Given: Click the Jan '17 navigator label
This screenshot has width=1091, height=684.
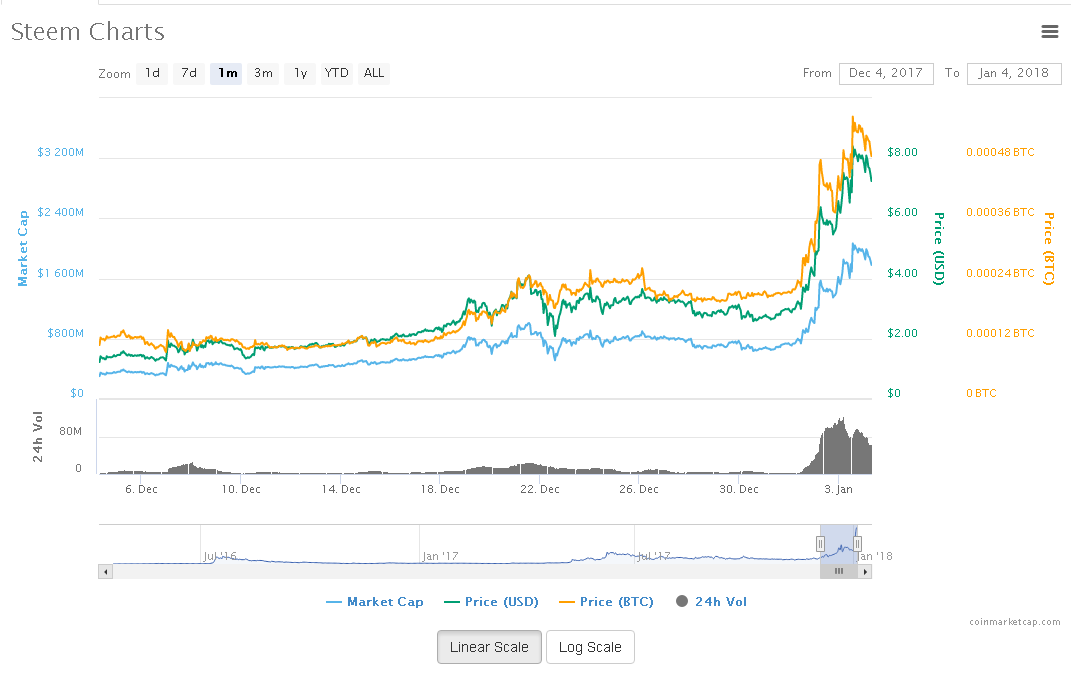Looking at the screenshot, I should (440, 556).
